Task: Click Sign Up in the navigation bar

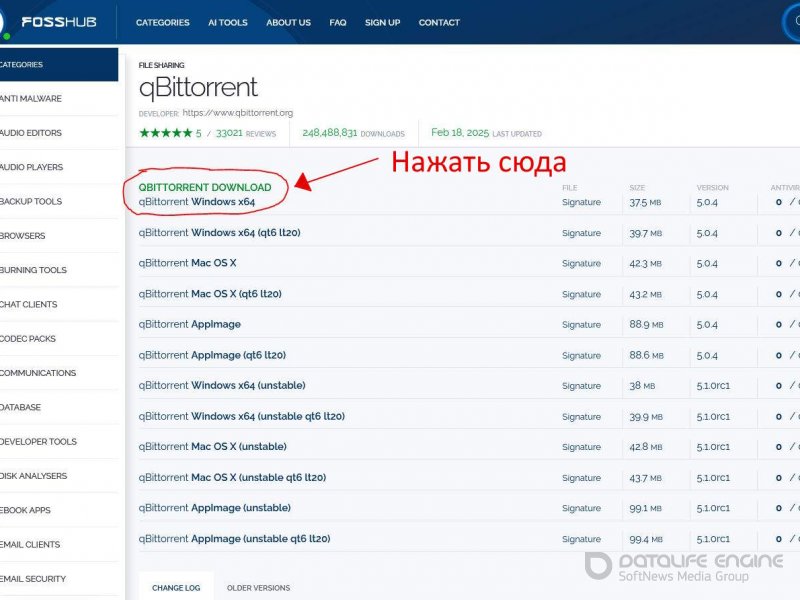Action: pyautogui.click(x=383, y=22)
